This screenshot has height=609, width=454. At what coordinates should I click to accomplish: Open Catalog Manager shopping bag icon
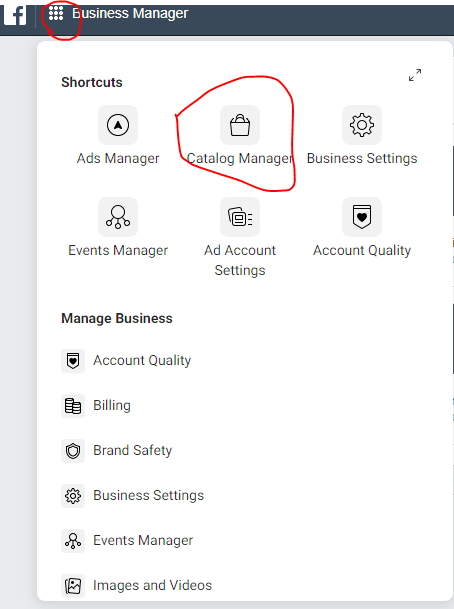point(240,125)
